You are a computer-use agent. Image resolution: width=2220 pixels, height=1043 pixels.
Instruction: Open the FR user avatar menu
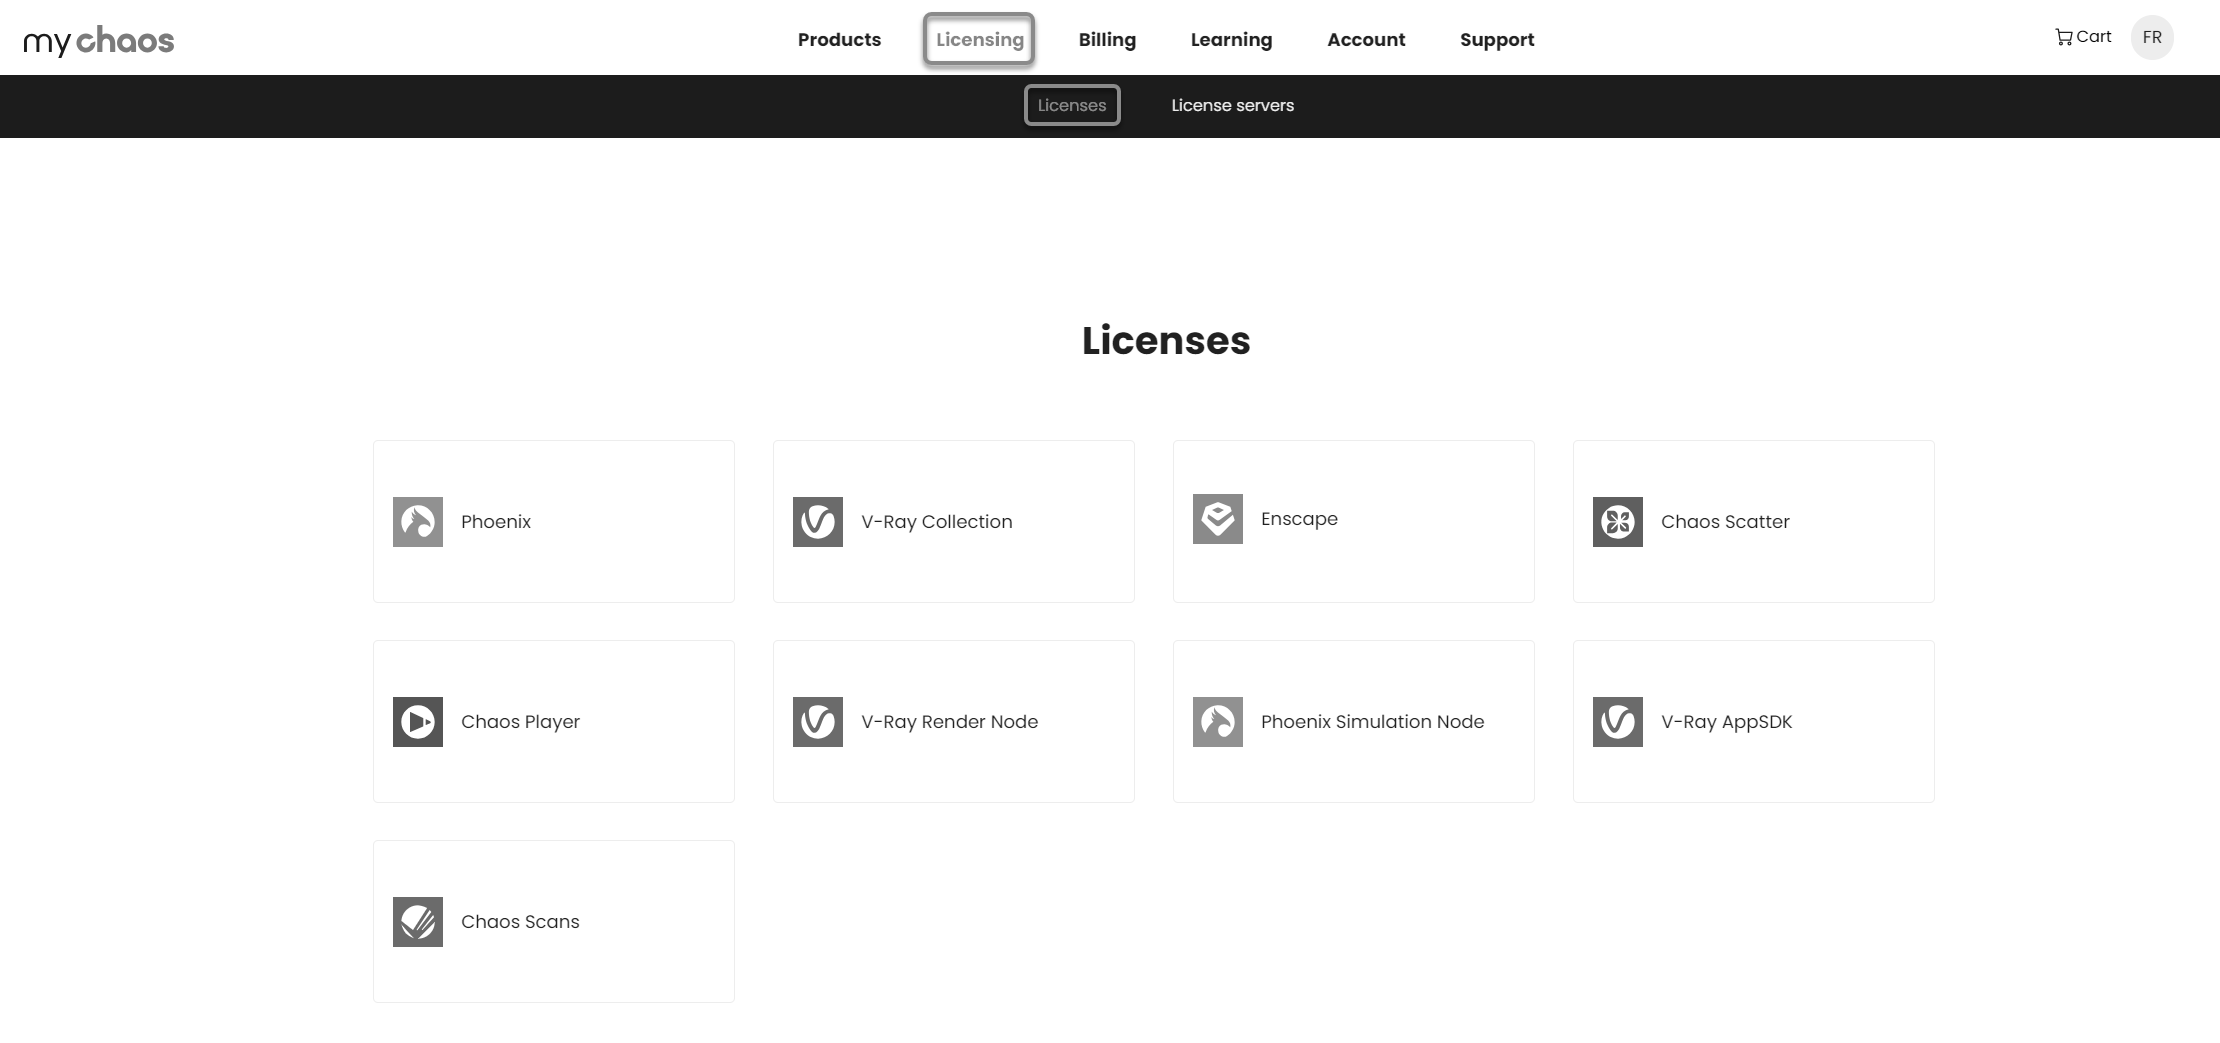click(2152, 38)
